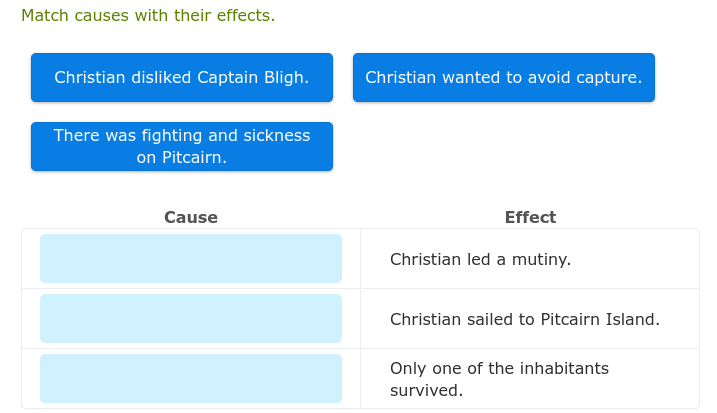The image size is (717, 413).
Task: Select the 'Christian wanted to avoid capture' tile
Action: [503, 77]
